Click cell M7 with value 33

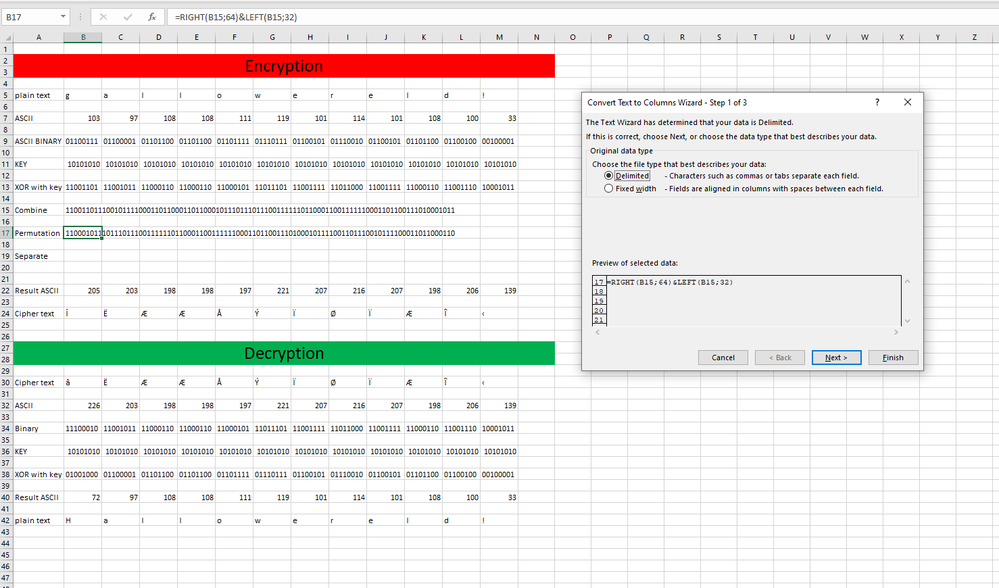(x=499, y=118)
